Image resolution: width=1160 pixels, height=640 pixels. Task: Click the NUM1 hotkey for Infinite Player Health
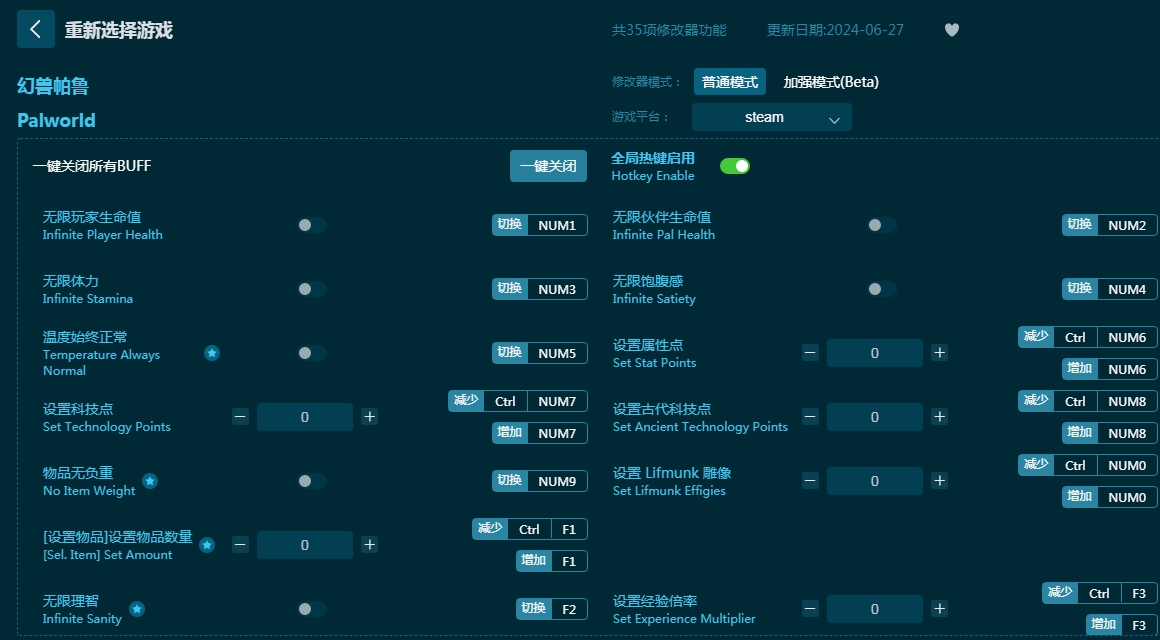pos(557,225)
